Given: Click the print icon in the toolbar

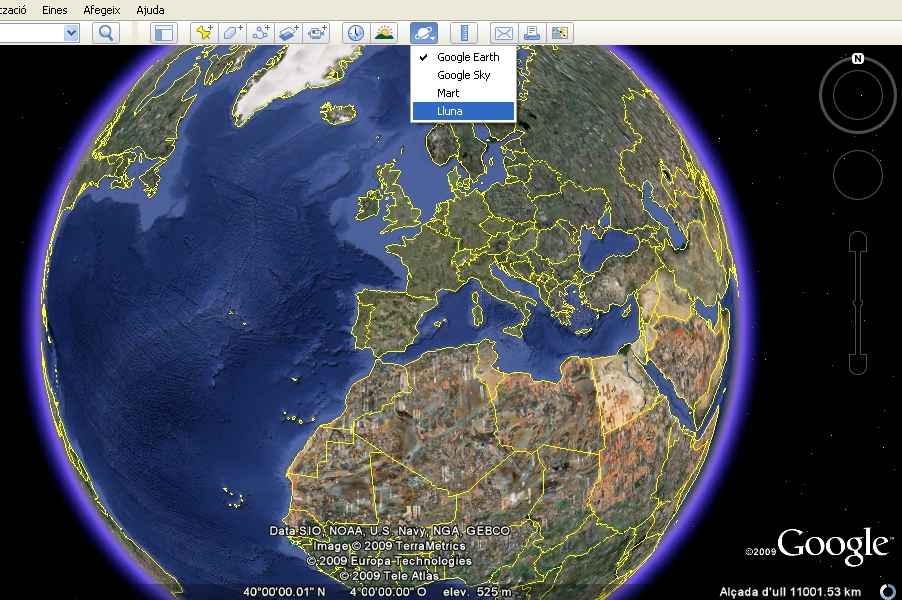Looking at the screenshot, I should 532,33.
